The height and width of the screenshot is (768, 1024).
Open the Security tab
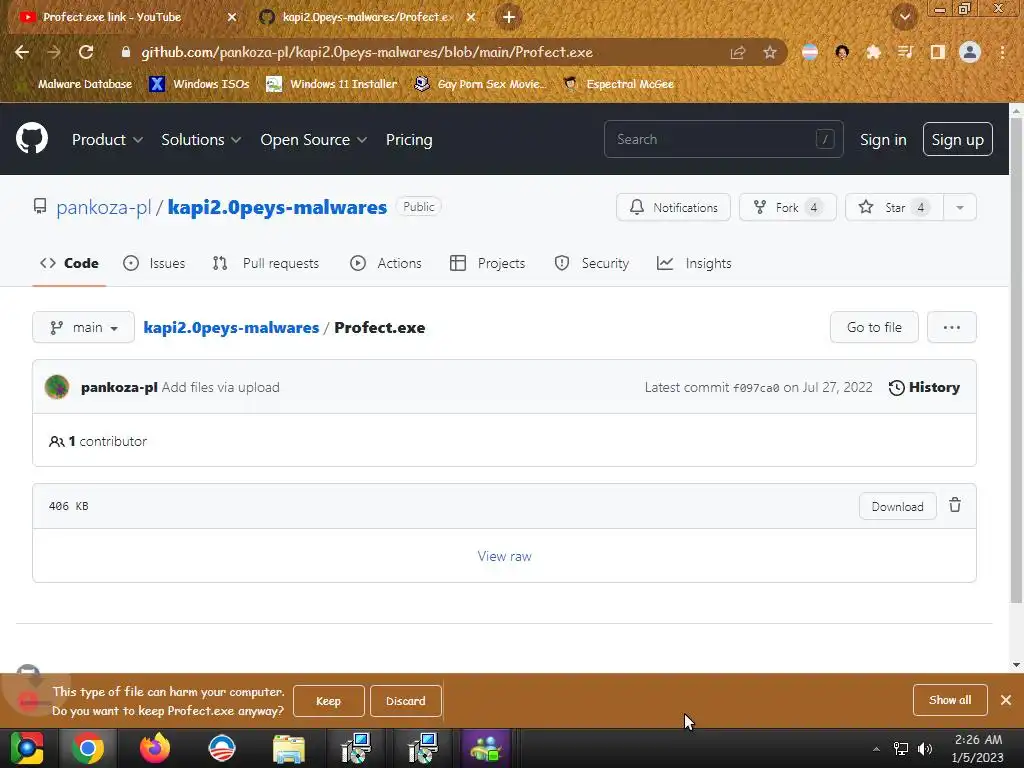pos(592,263)
